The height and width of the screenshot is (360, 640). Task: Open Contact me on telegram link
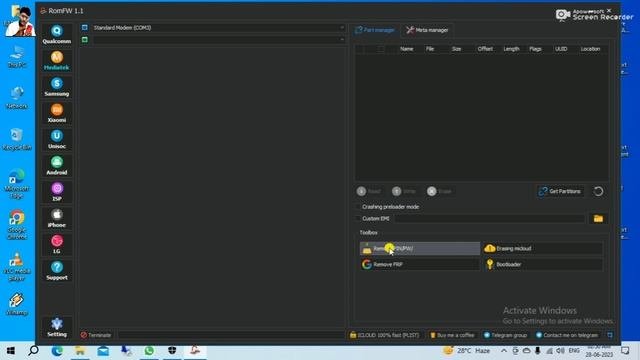567,335
